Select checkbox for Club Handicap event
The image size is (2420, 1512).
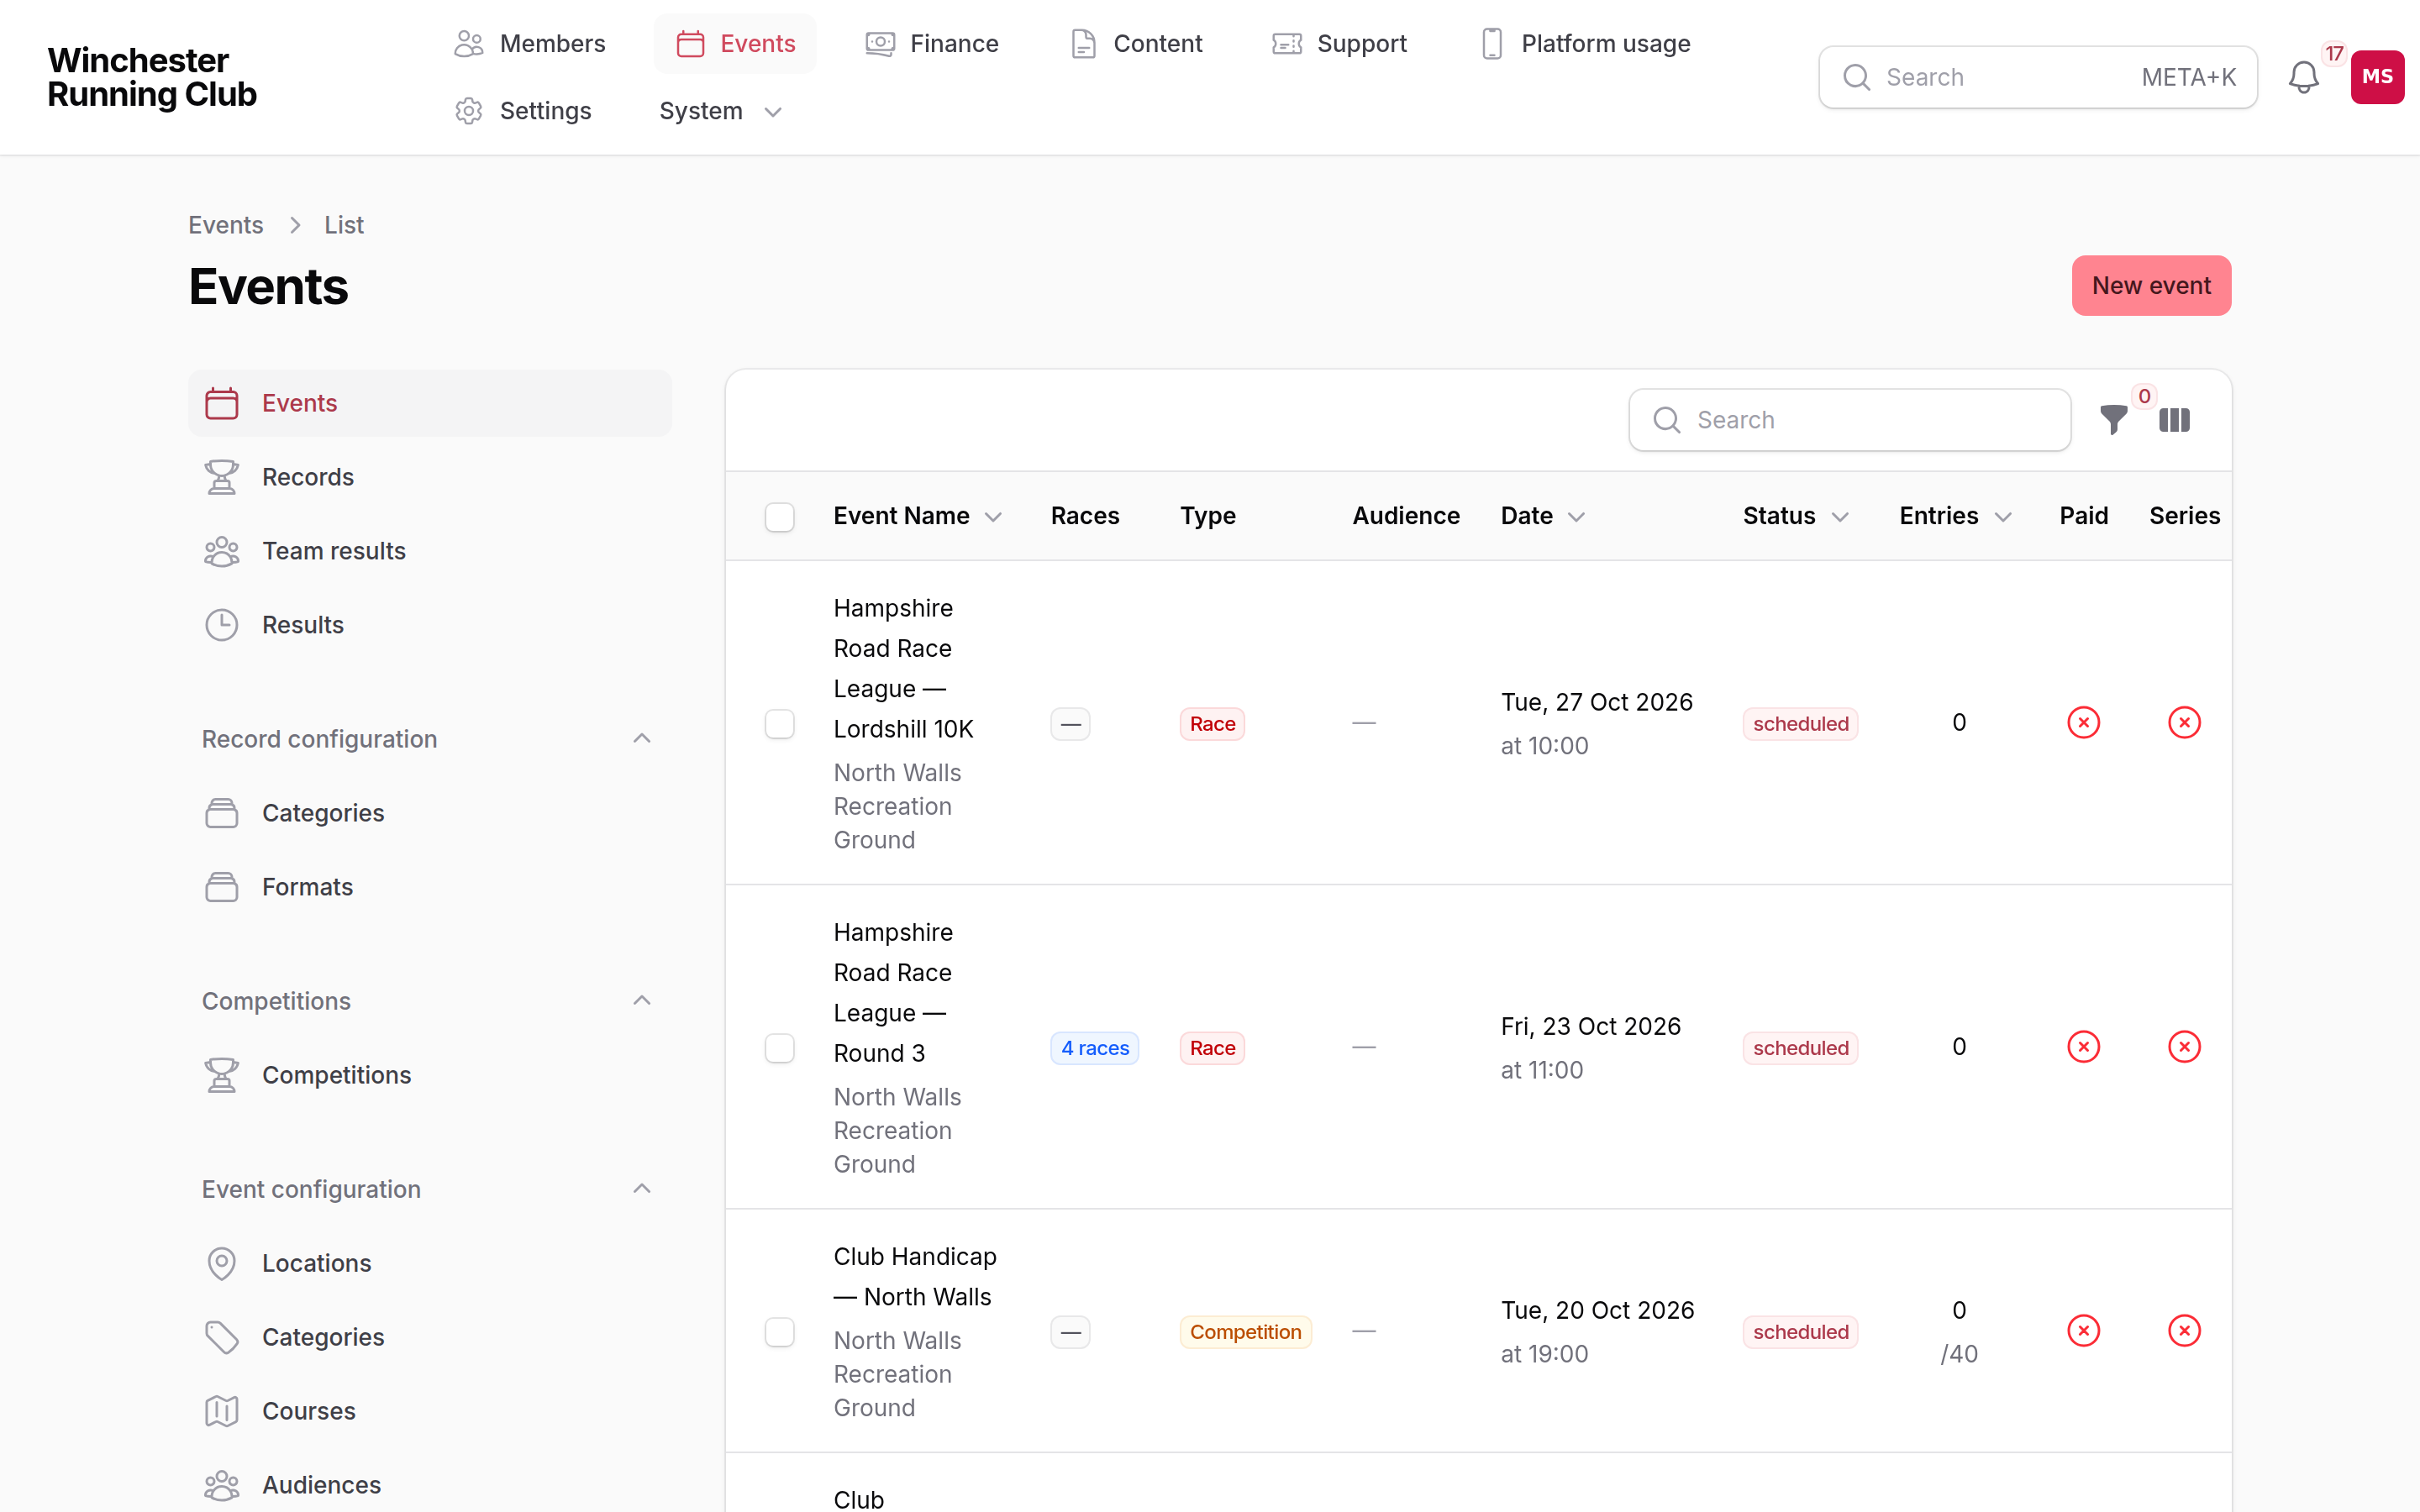pos(779,1332)
